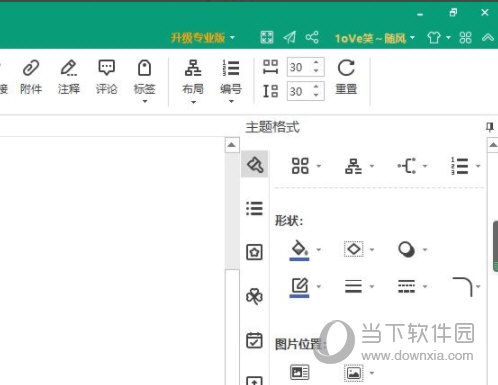Open the apps grid icon in title bar

click(x=465, y=38)
